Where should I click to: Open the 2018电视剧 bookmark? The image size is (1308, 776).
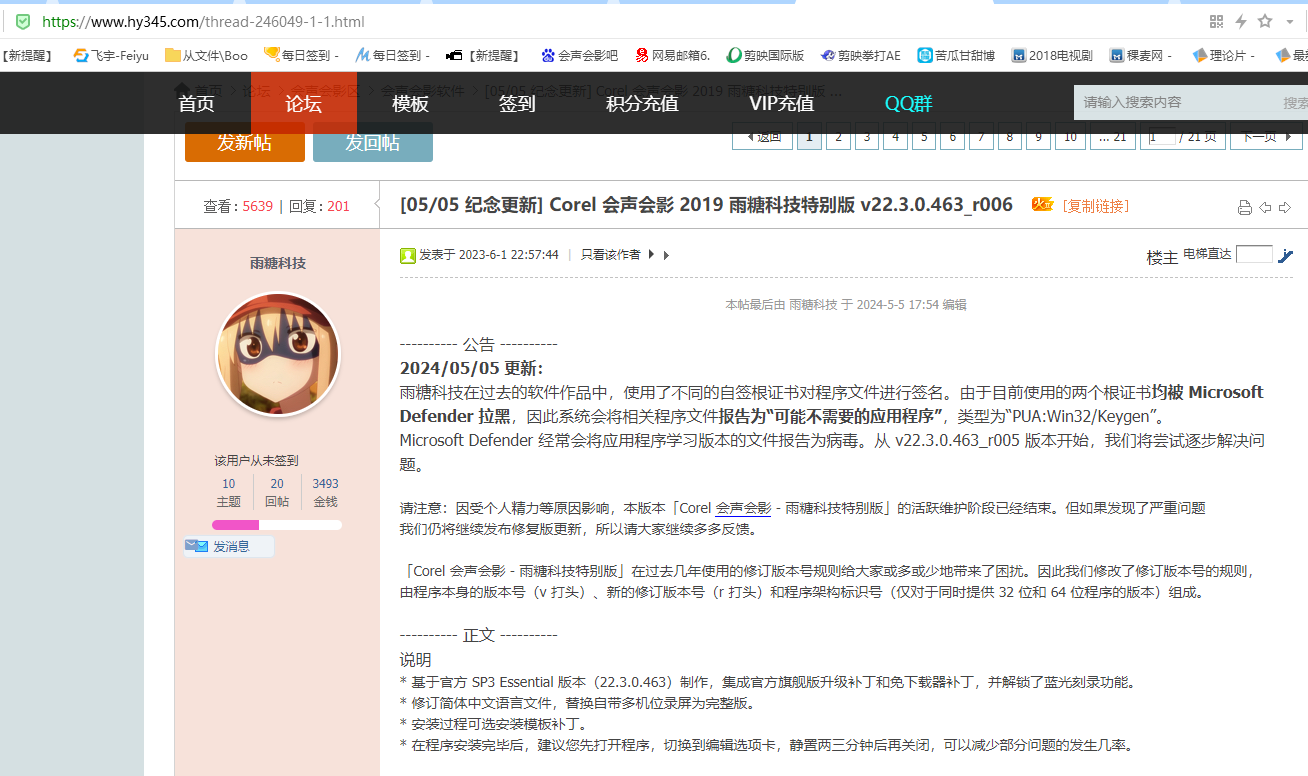(x=1052, y=55)
